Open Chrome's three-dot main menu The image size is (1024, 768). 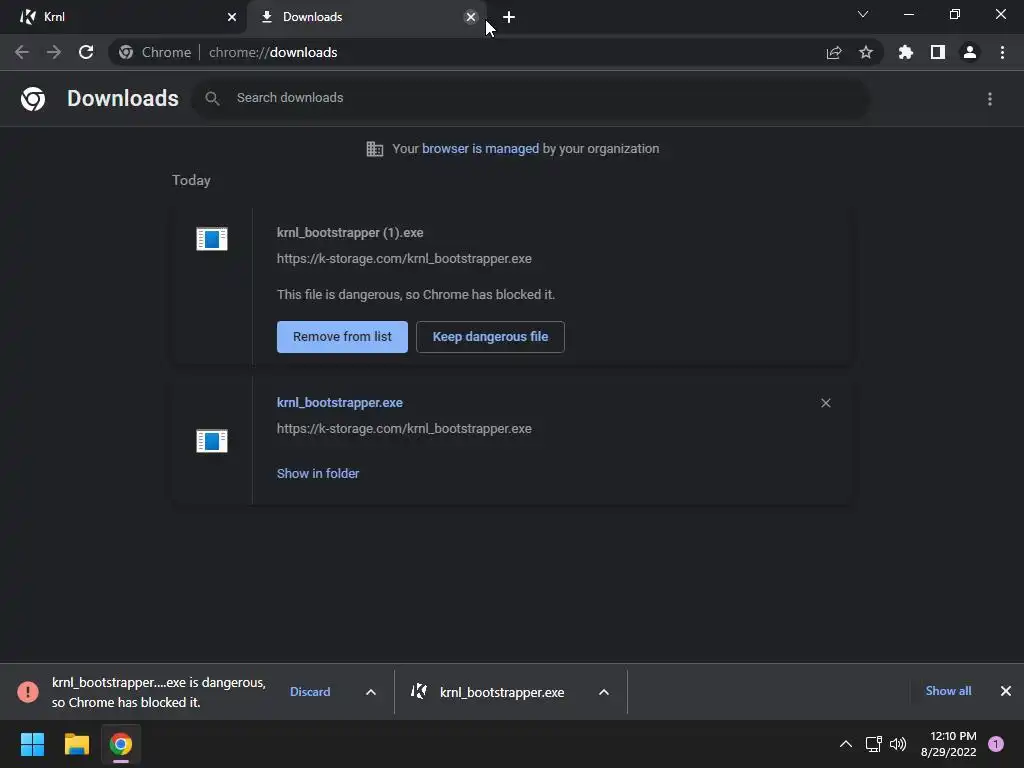[x=1002, y=52]
